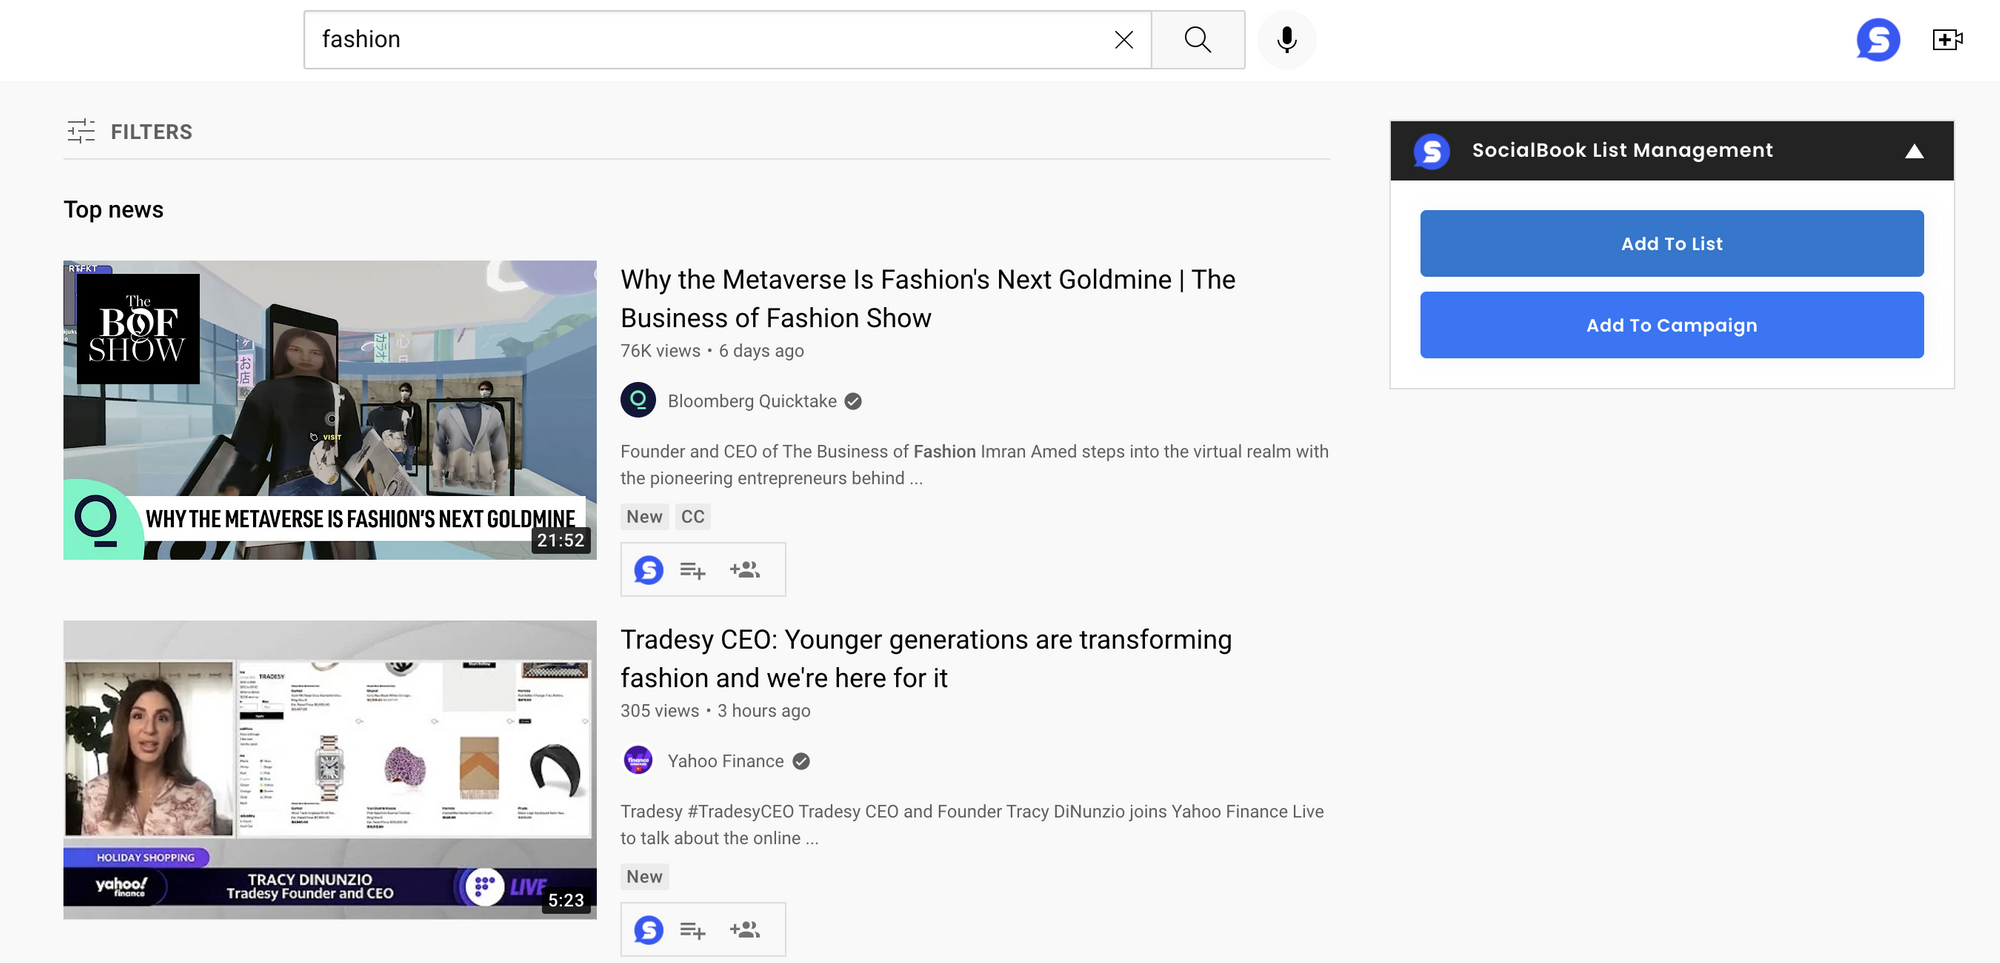Click the '305 views • 3 hours ago' text
2000x963 pixels.
click(x=715, y=711)
